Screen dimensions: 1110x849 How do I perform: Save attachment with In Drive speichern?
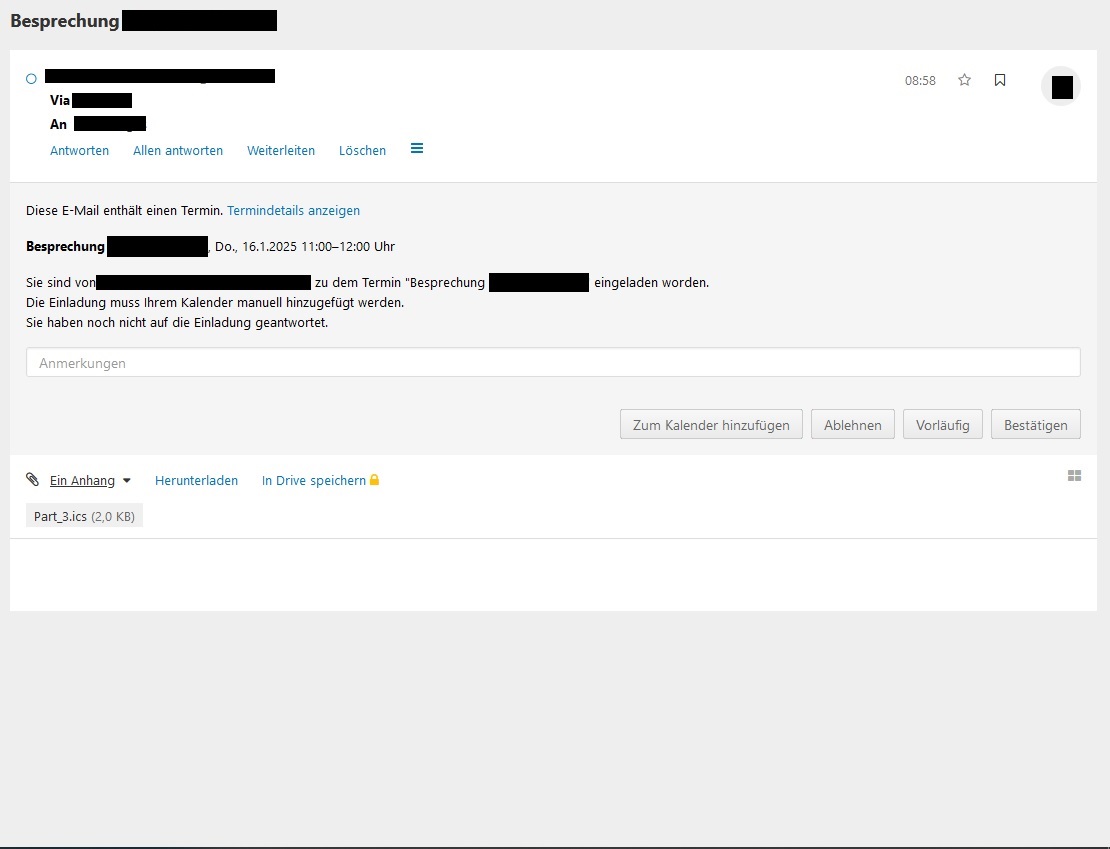314,480
